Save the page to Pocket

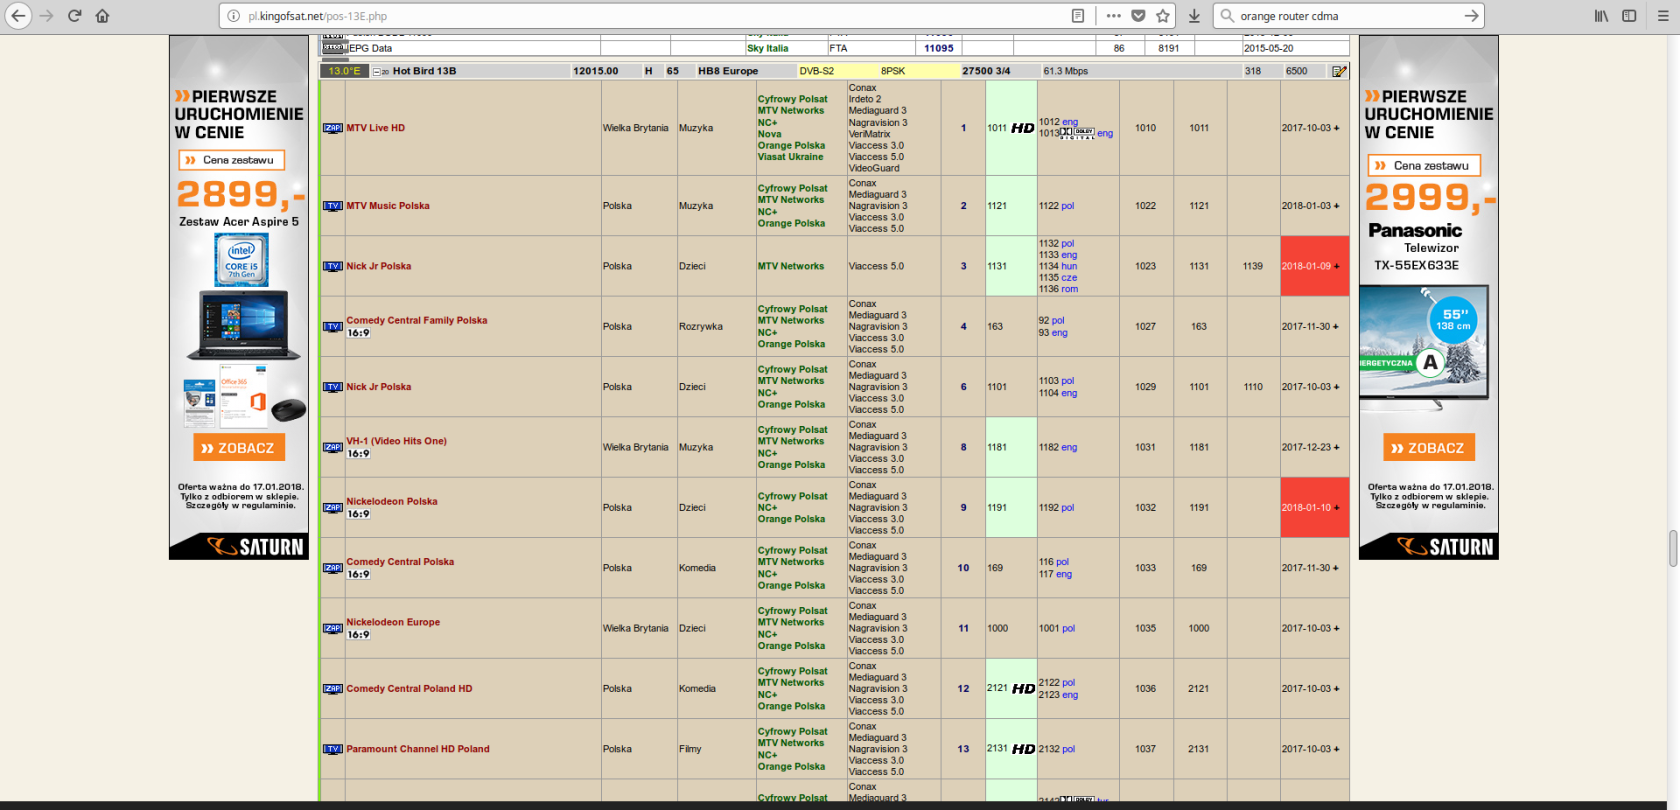(x=1138, y=16)
